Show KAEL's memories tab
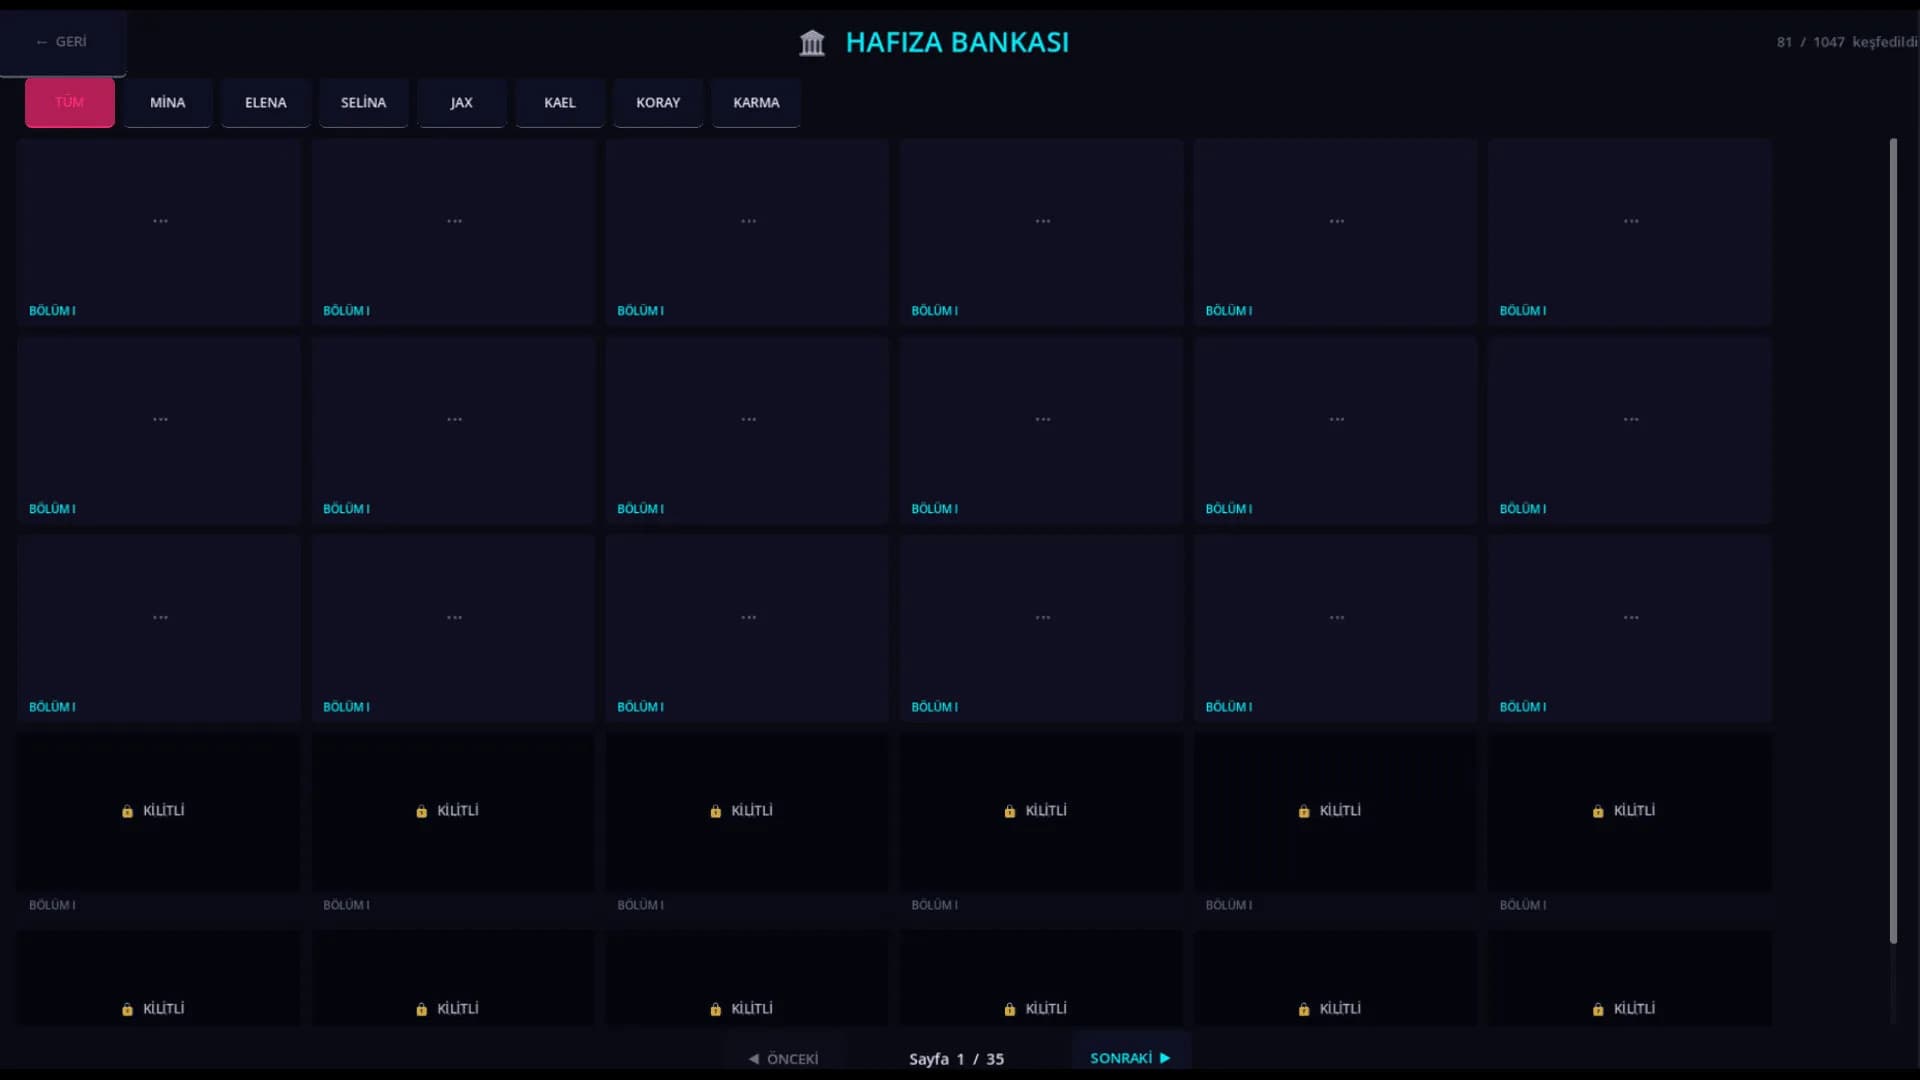 (560, 103)
